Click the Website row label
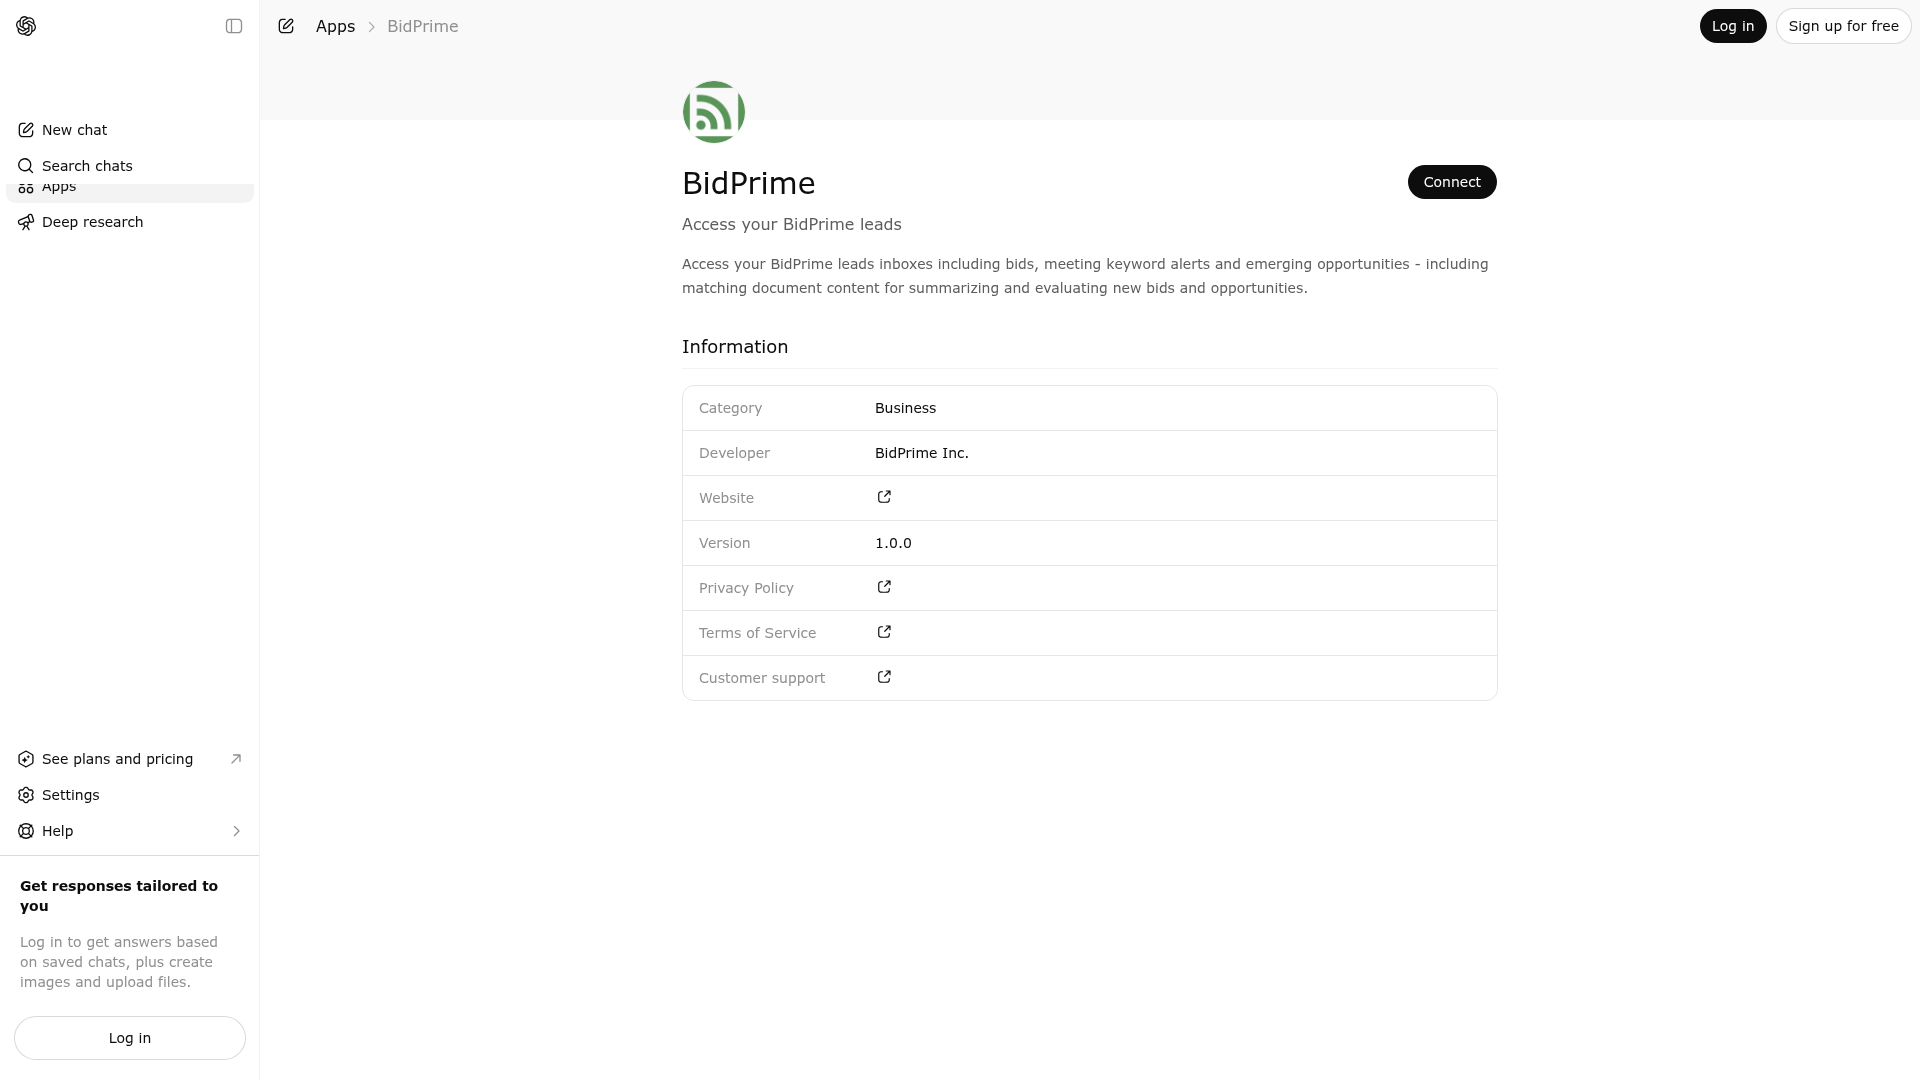 tap(726, 498)
